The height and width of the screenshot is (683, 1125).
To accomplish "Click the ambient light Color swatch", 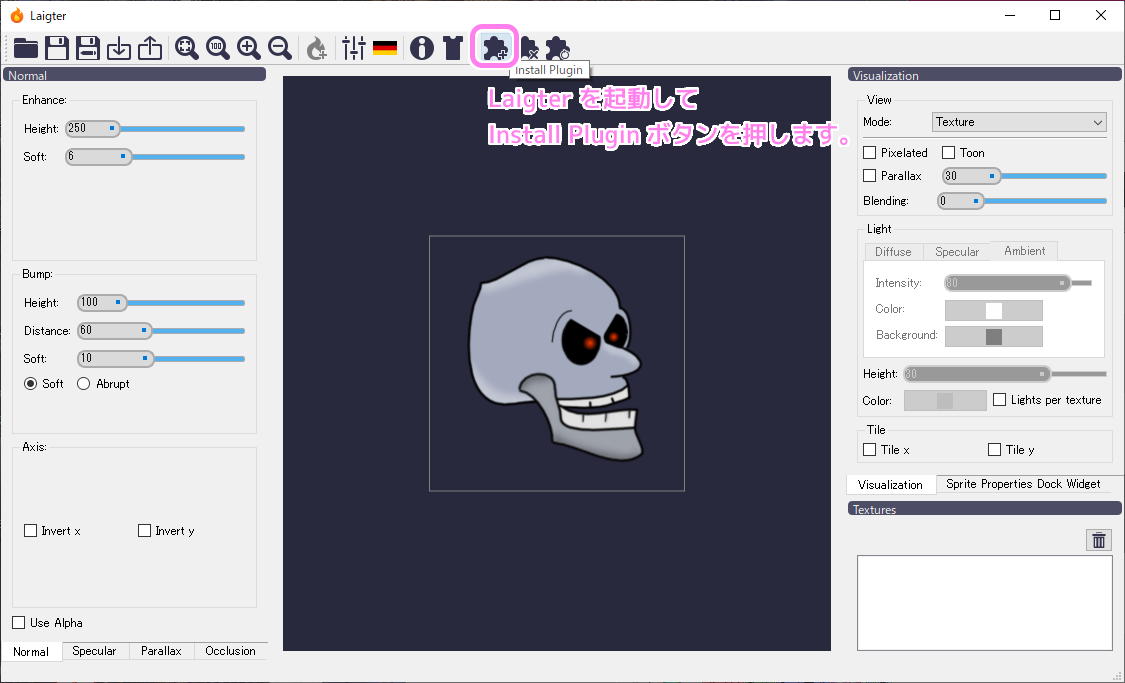I will click(x=994, y=309).
